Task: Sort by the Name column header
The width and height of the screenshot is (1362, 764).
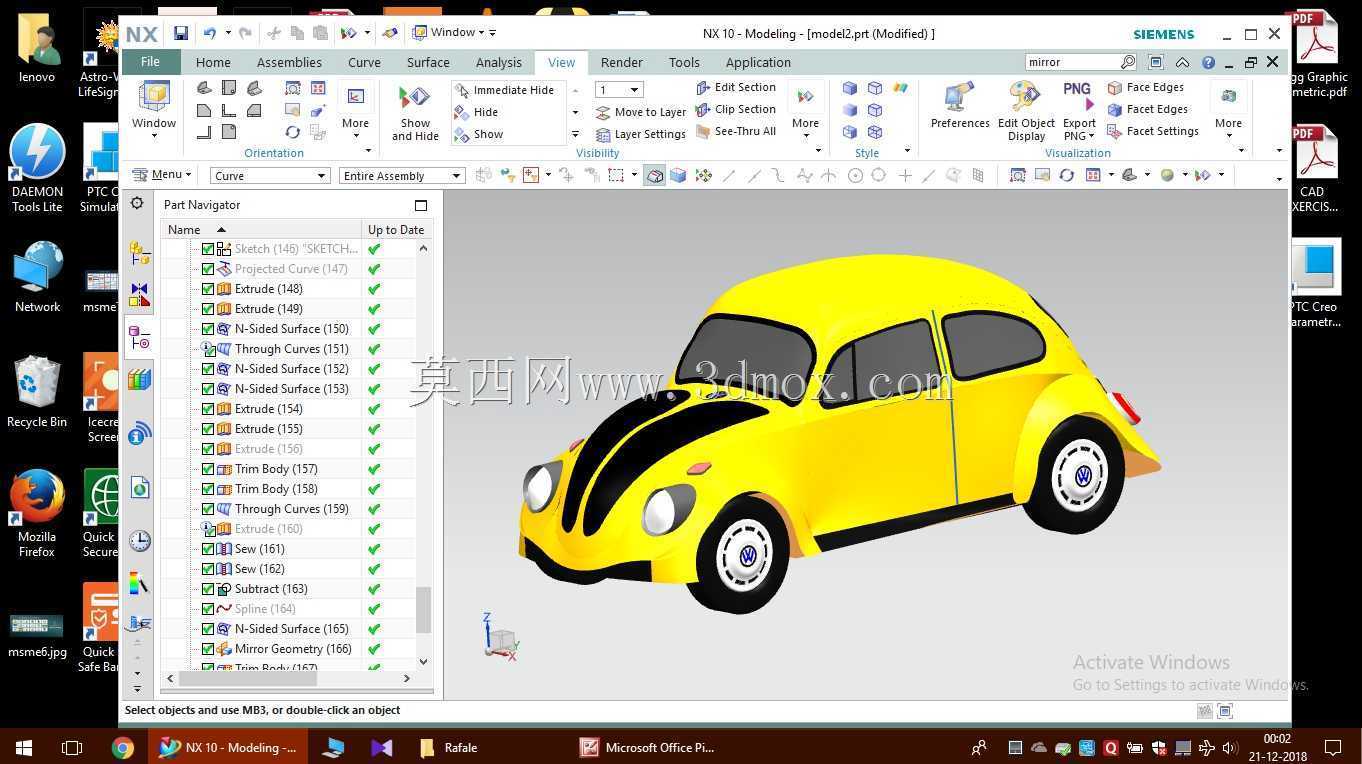Action: click(262, 230)
